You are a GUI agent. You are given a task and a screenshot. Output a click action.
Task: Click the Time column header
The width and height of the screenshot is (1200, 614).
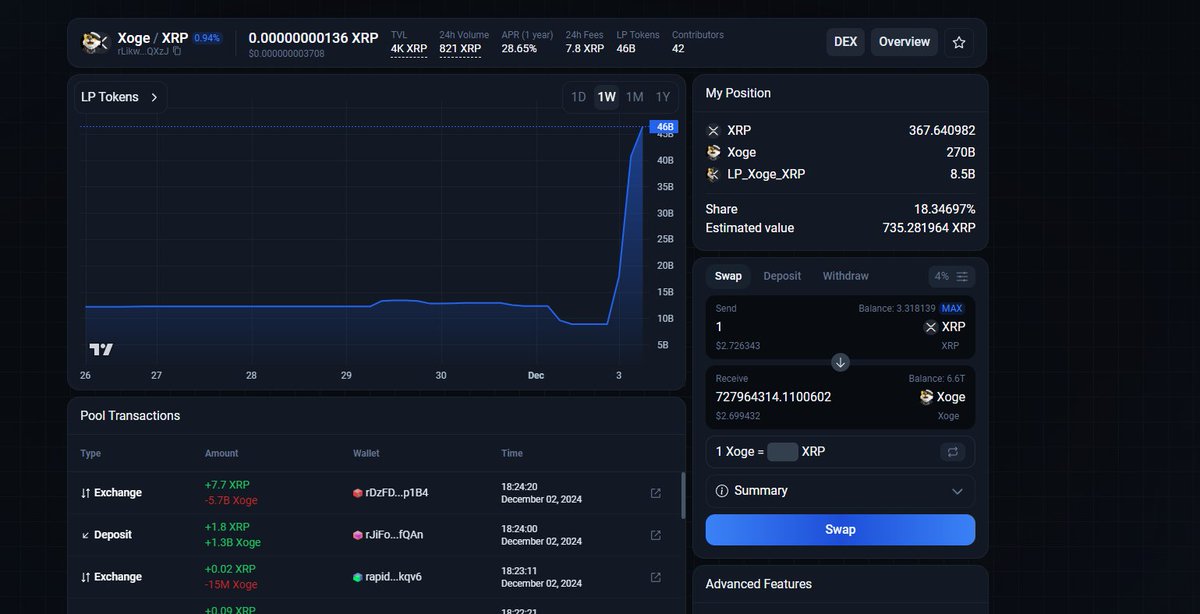pyautogui.click(x=512, y=453)
